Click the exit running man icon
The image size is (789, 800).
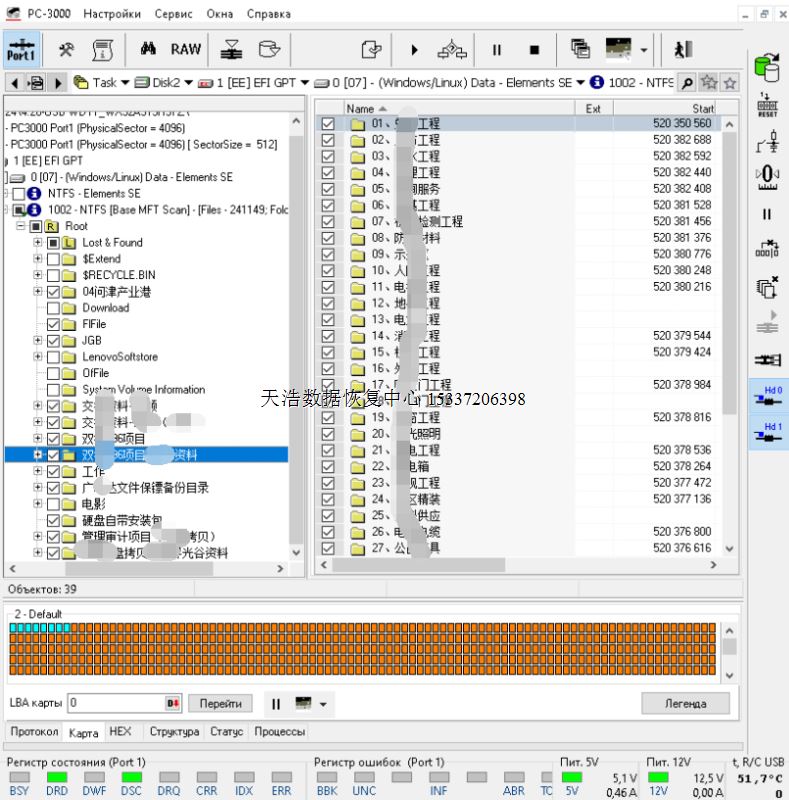(683, 49)
